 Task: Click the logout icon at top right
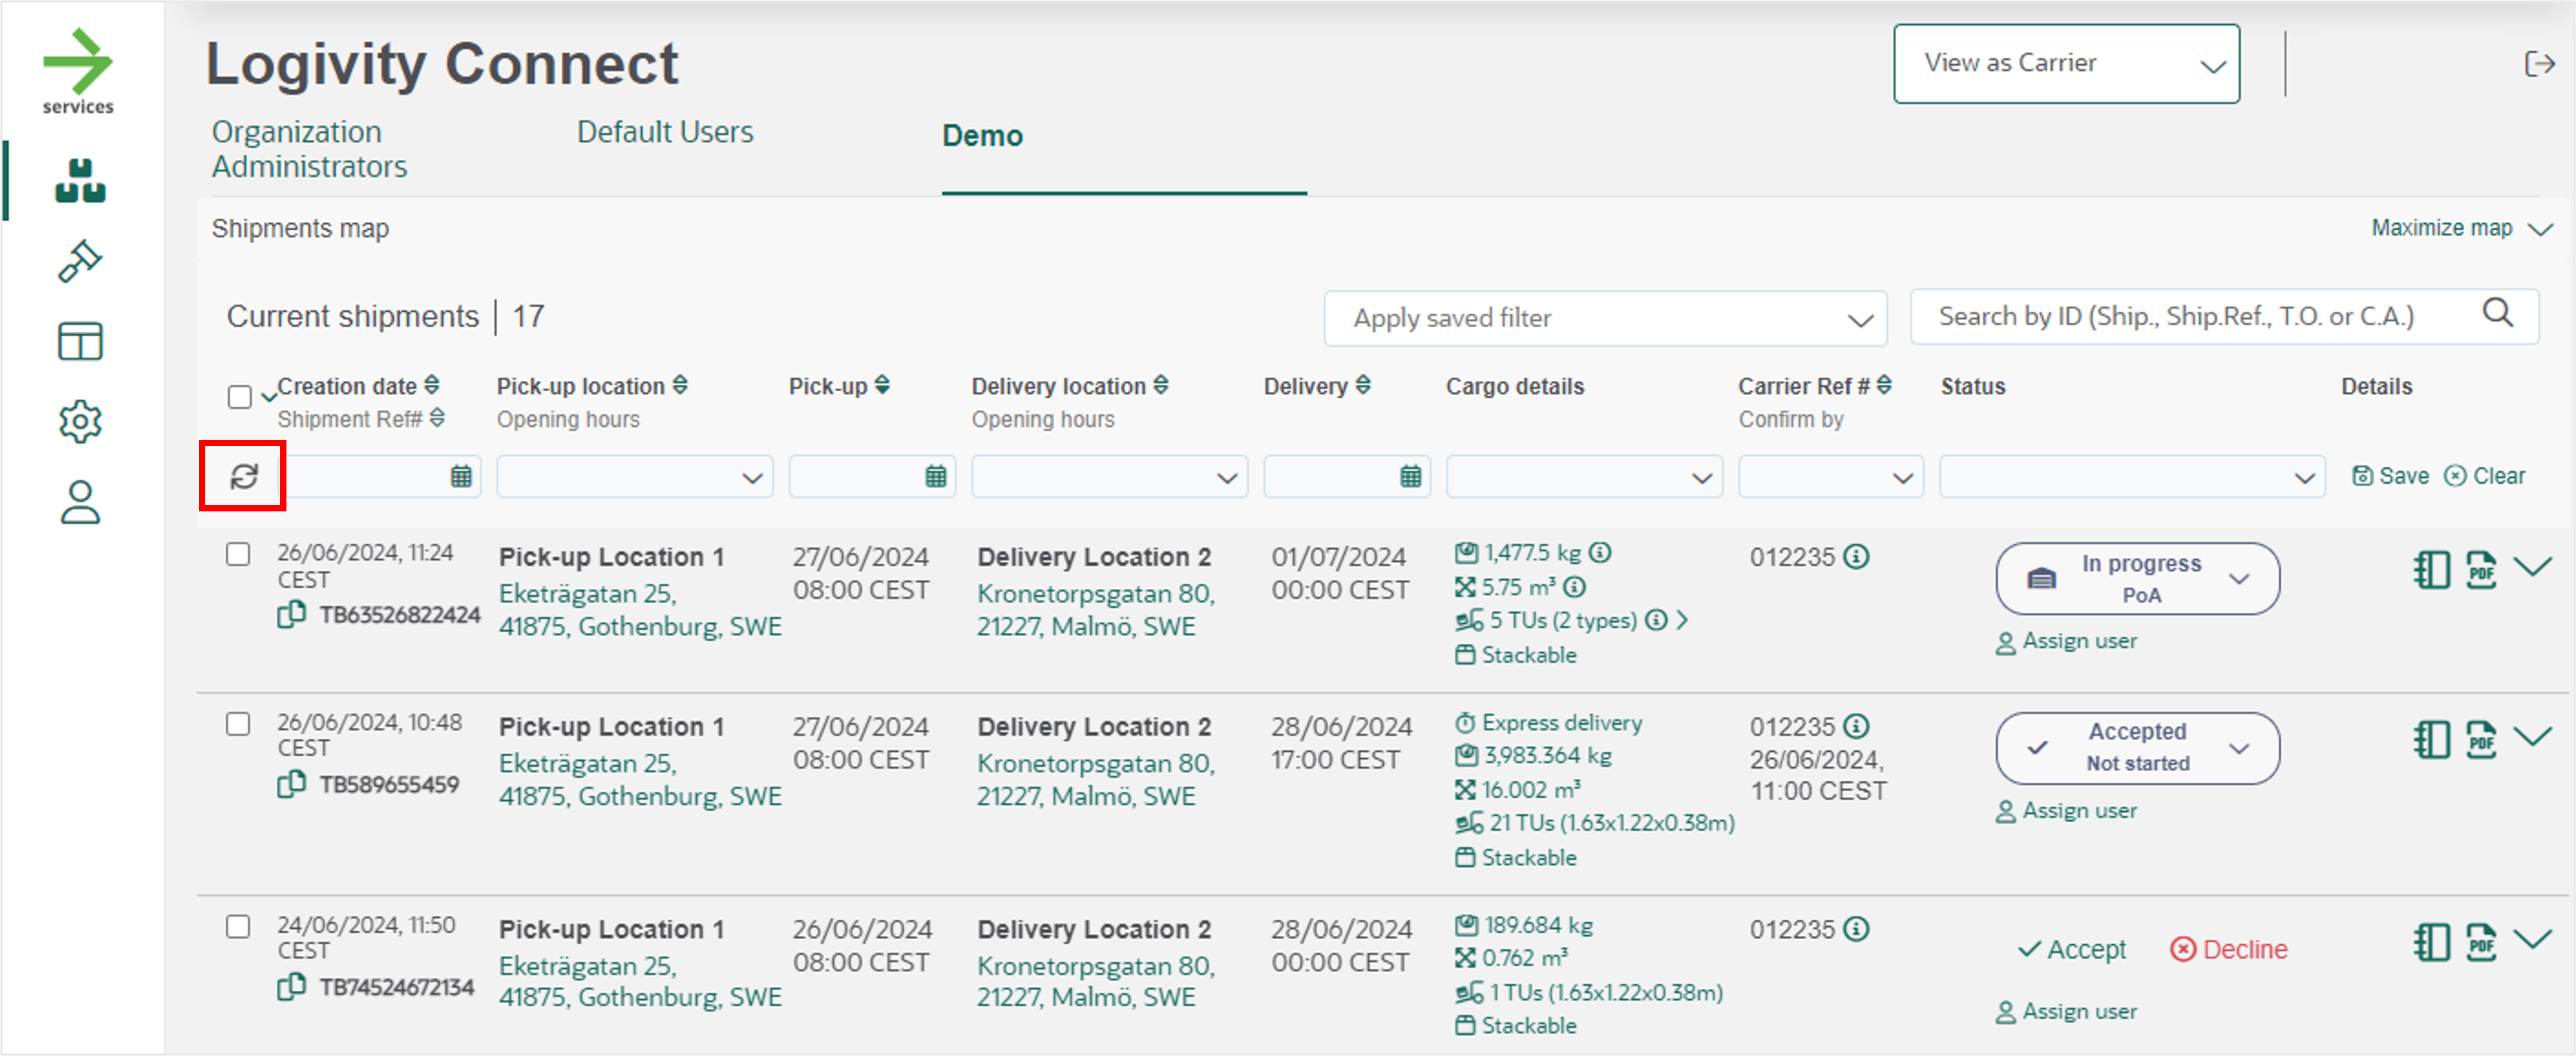point(2539,64)
